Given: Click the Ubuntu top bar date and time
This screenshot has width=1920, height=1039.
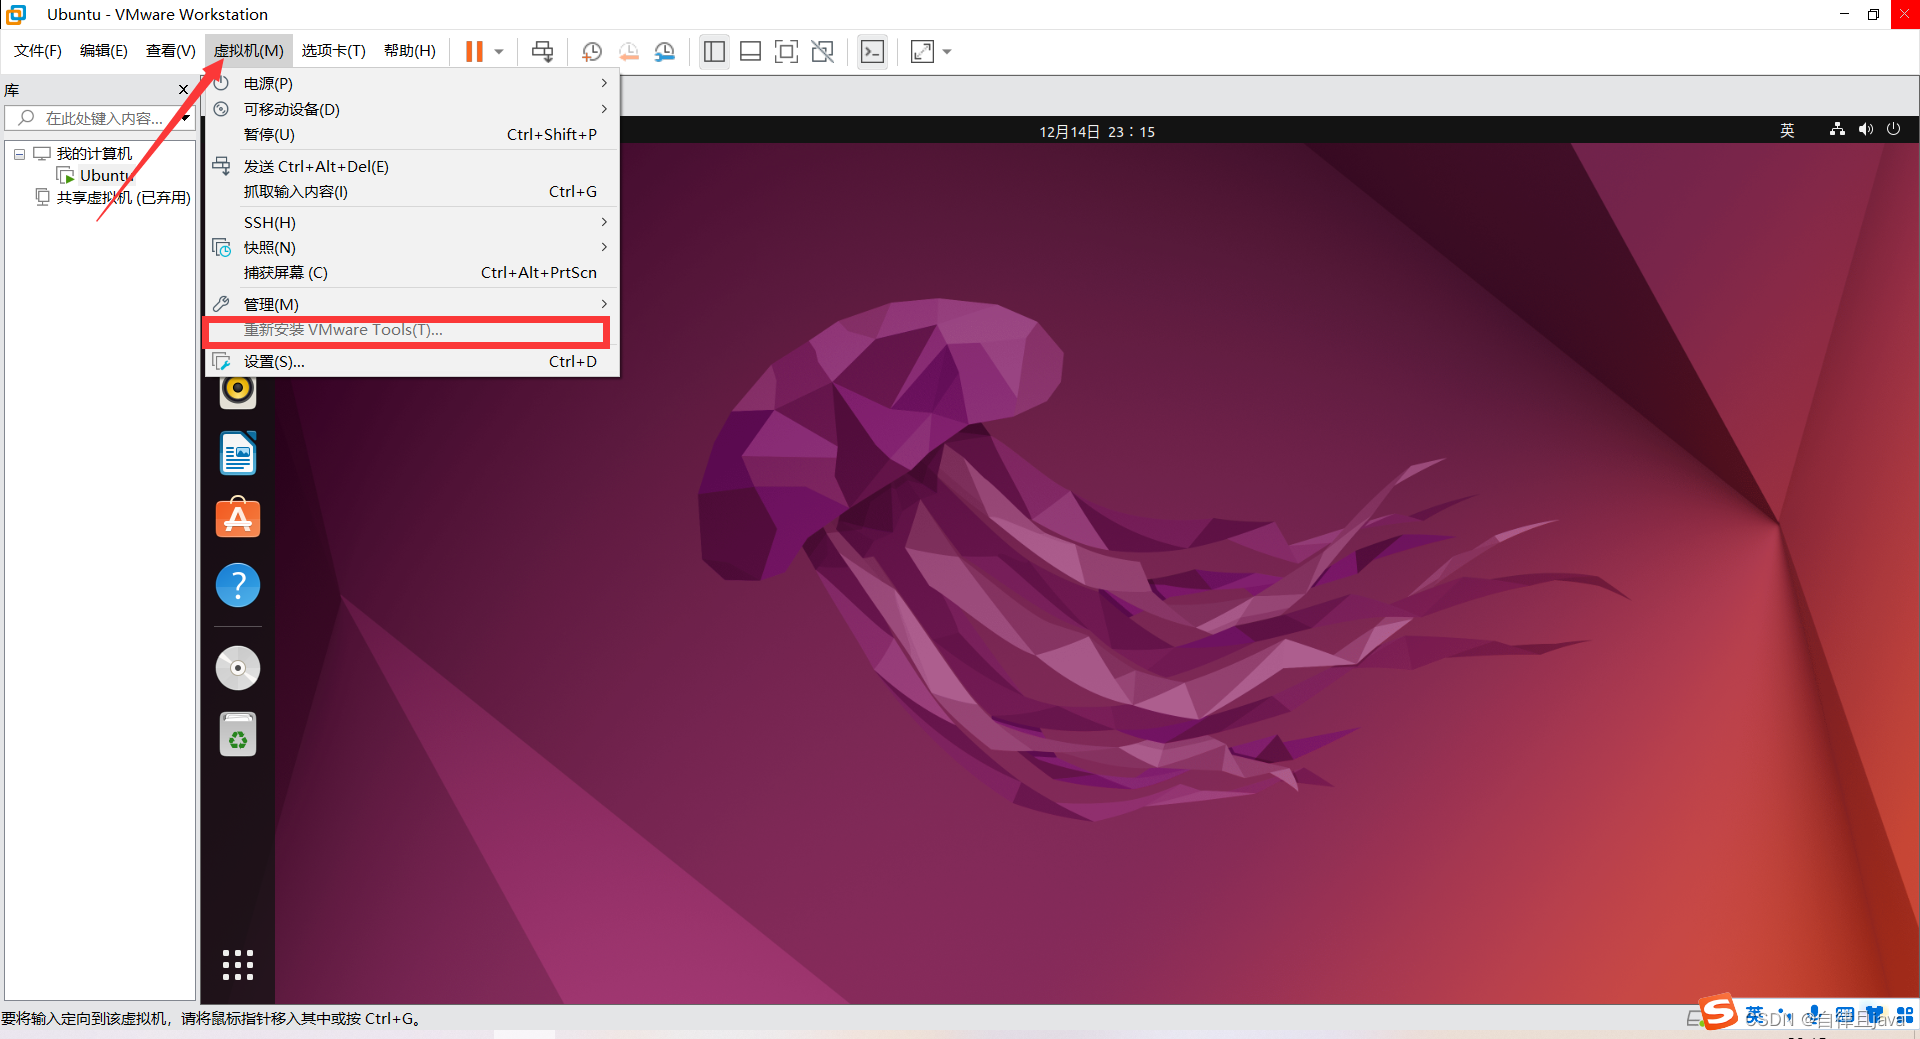Looking at the screenshot, I should click(x=1097, y=132).
